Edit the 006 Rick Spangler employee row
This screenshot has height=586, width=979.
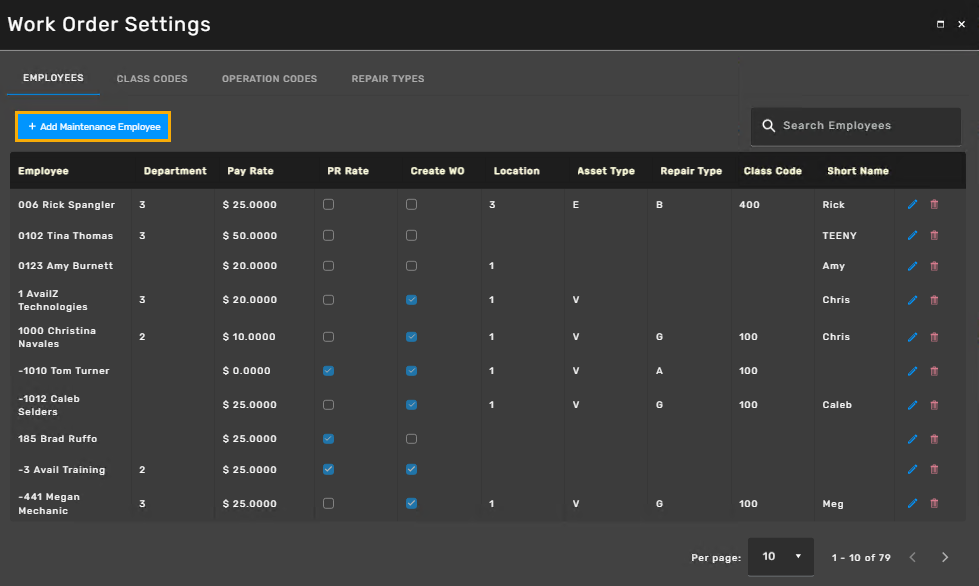pos(912,205)
